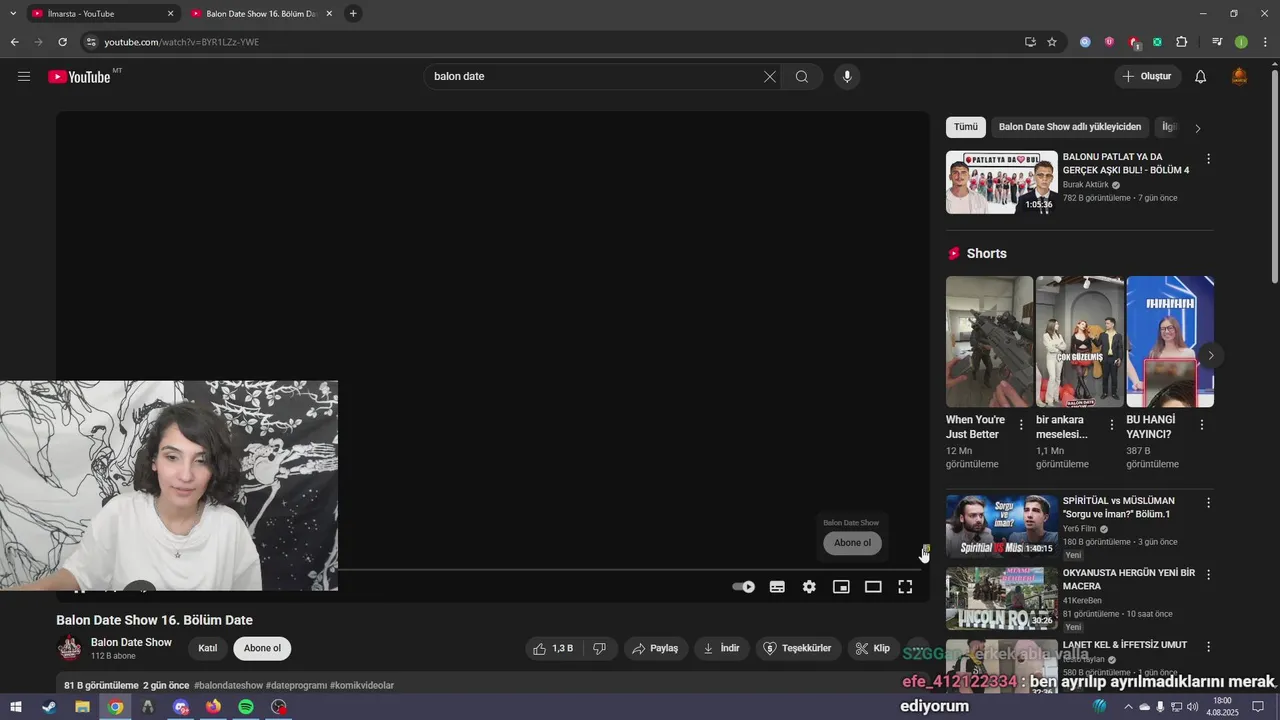Viewport: 1280px width, 720px height.
Task: Clear the search box with the X
Action: pyautogui.click(x=770, y=77)
